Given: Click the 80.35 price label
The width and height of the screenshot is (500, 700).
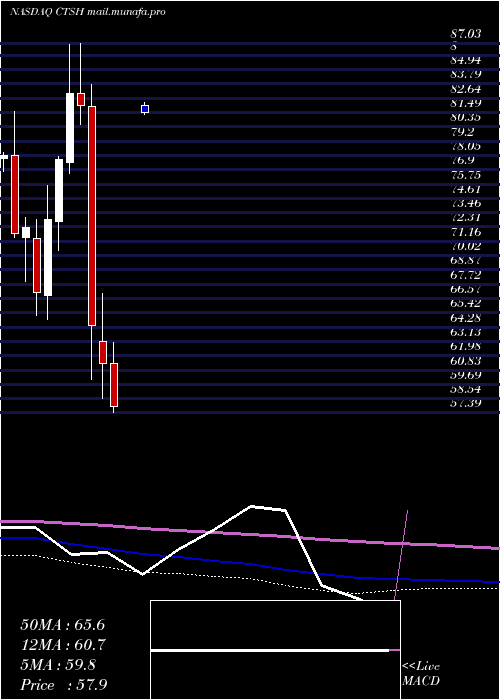Looking at the screenshot, I should (466, 117).
